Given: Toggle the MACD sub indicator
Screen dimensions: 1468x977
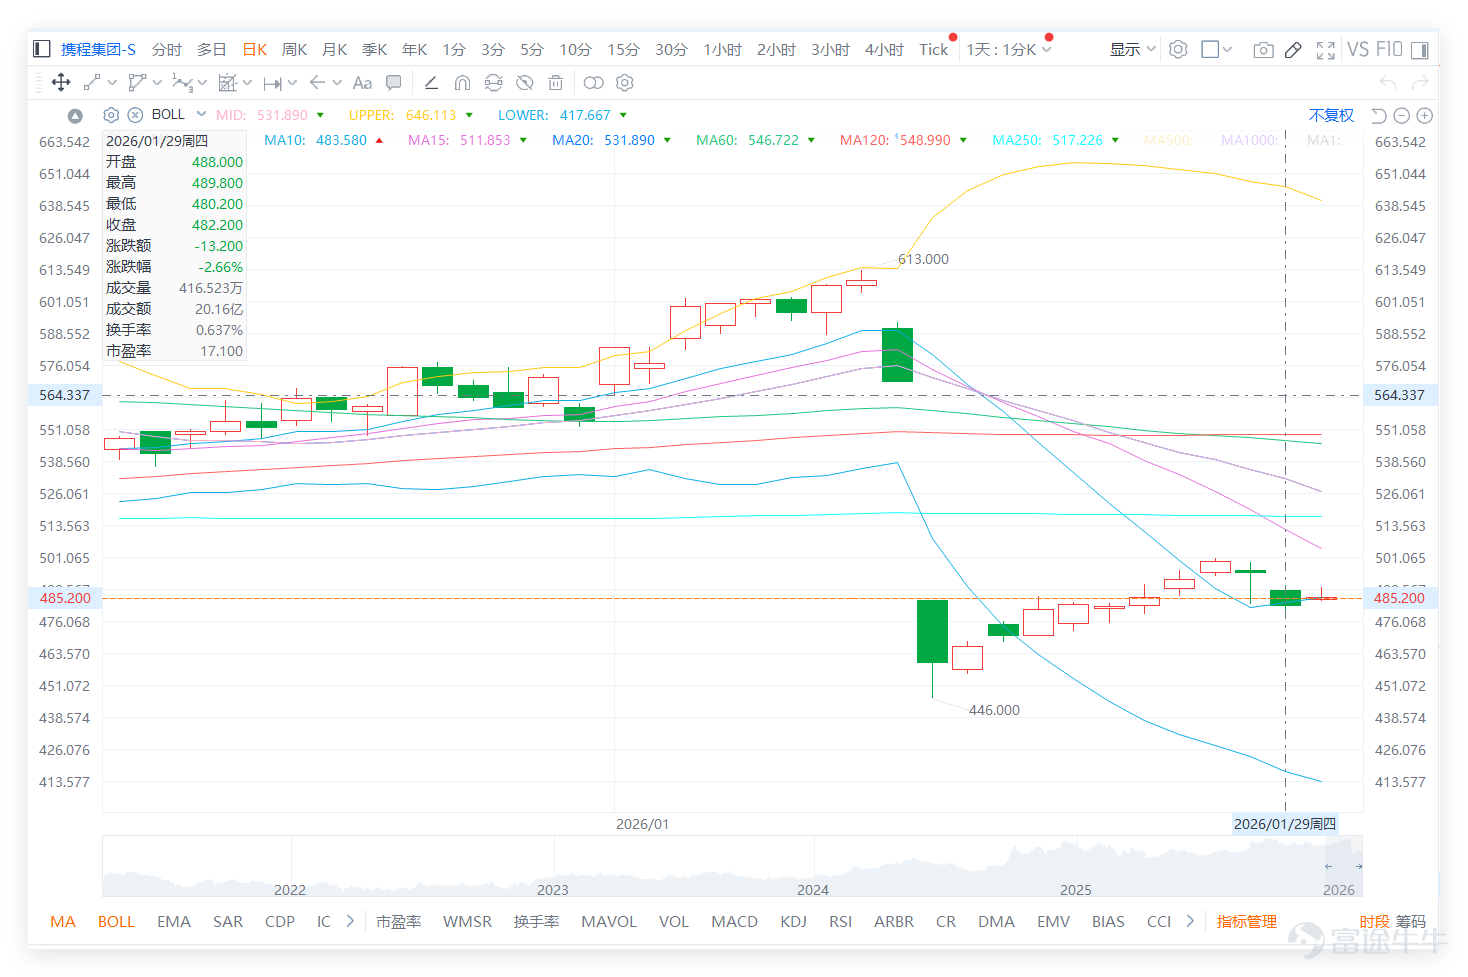Looking at the screenshot, I should point(735,921).
